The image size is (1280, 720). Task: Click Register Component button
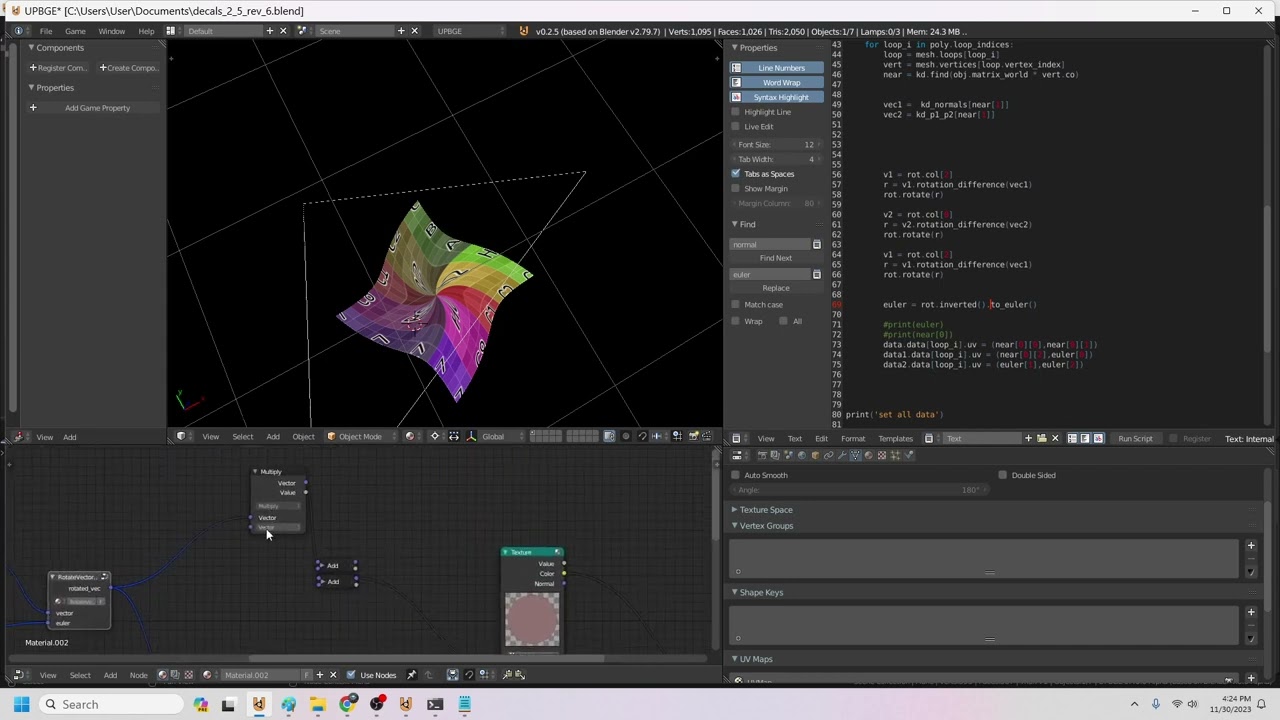tap(58, 68)
